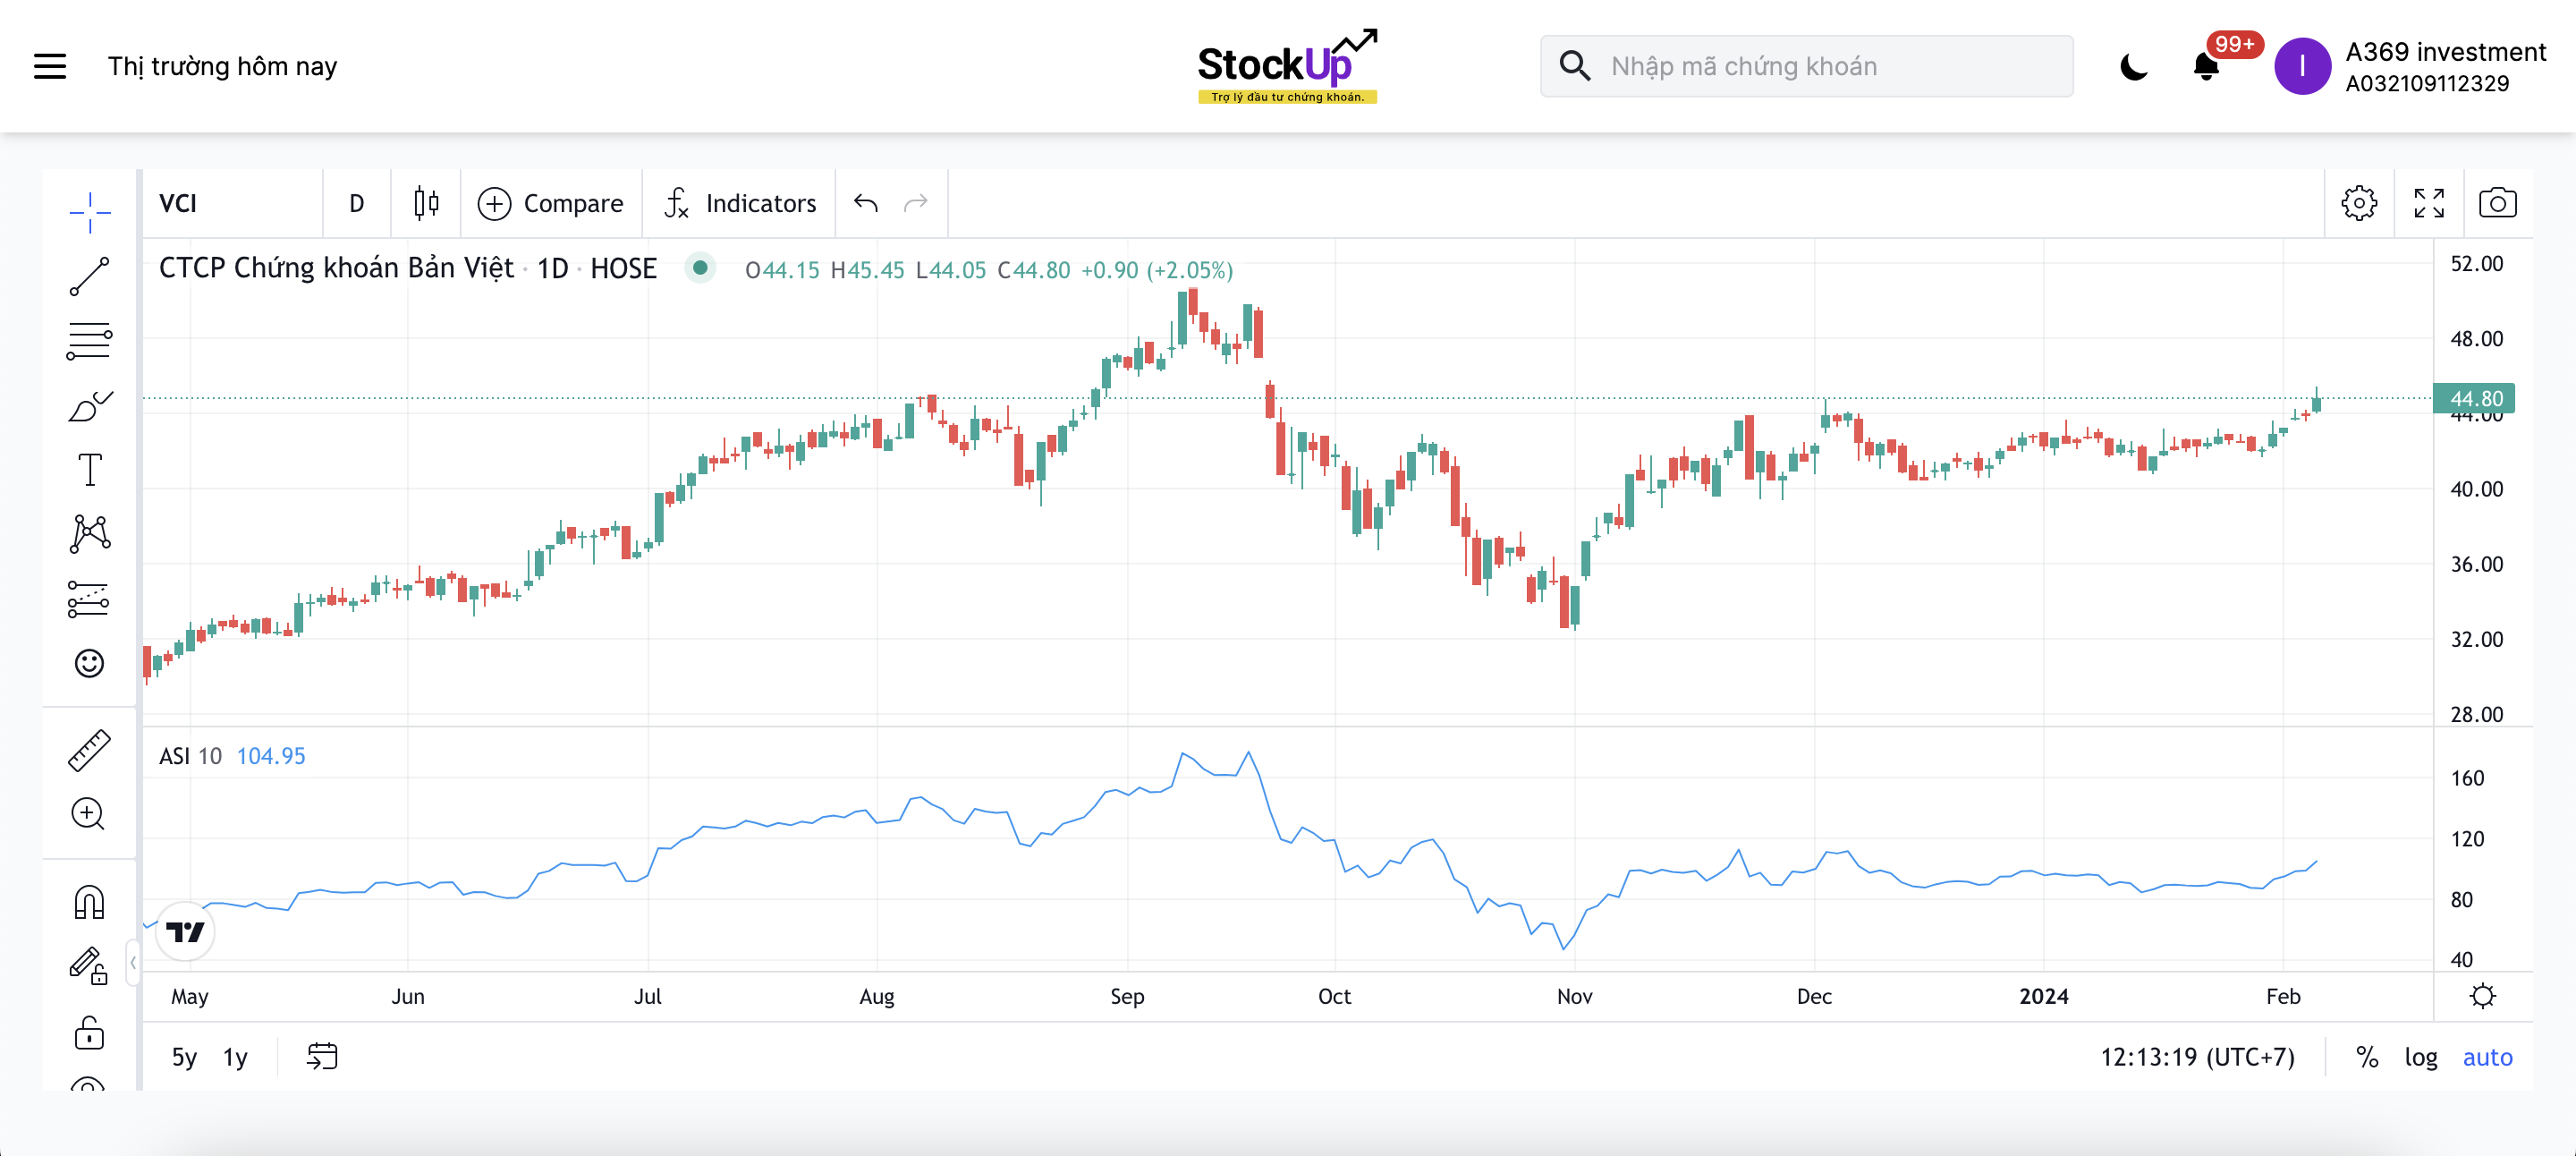This screenshot has height=1156, width=2576.
Task: Select the ruler measure tool
Action: click(89, 750)
